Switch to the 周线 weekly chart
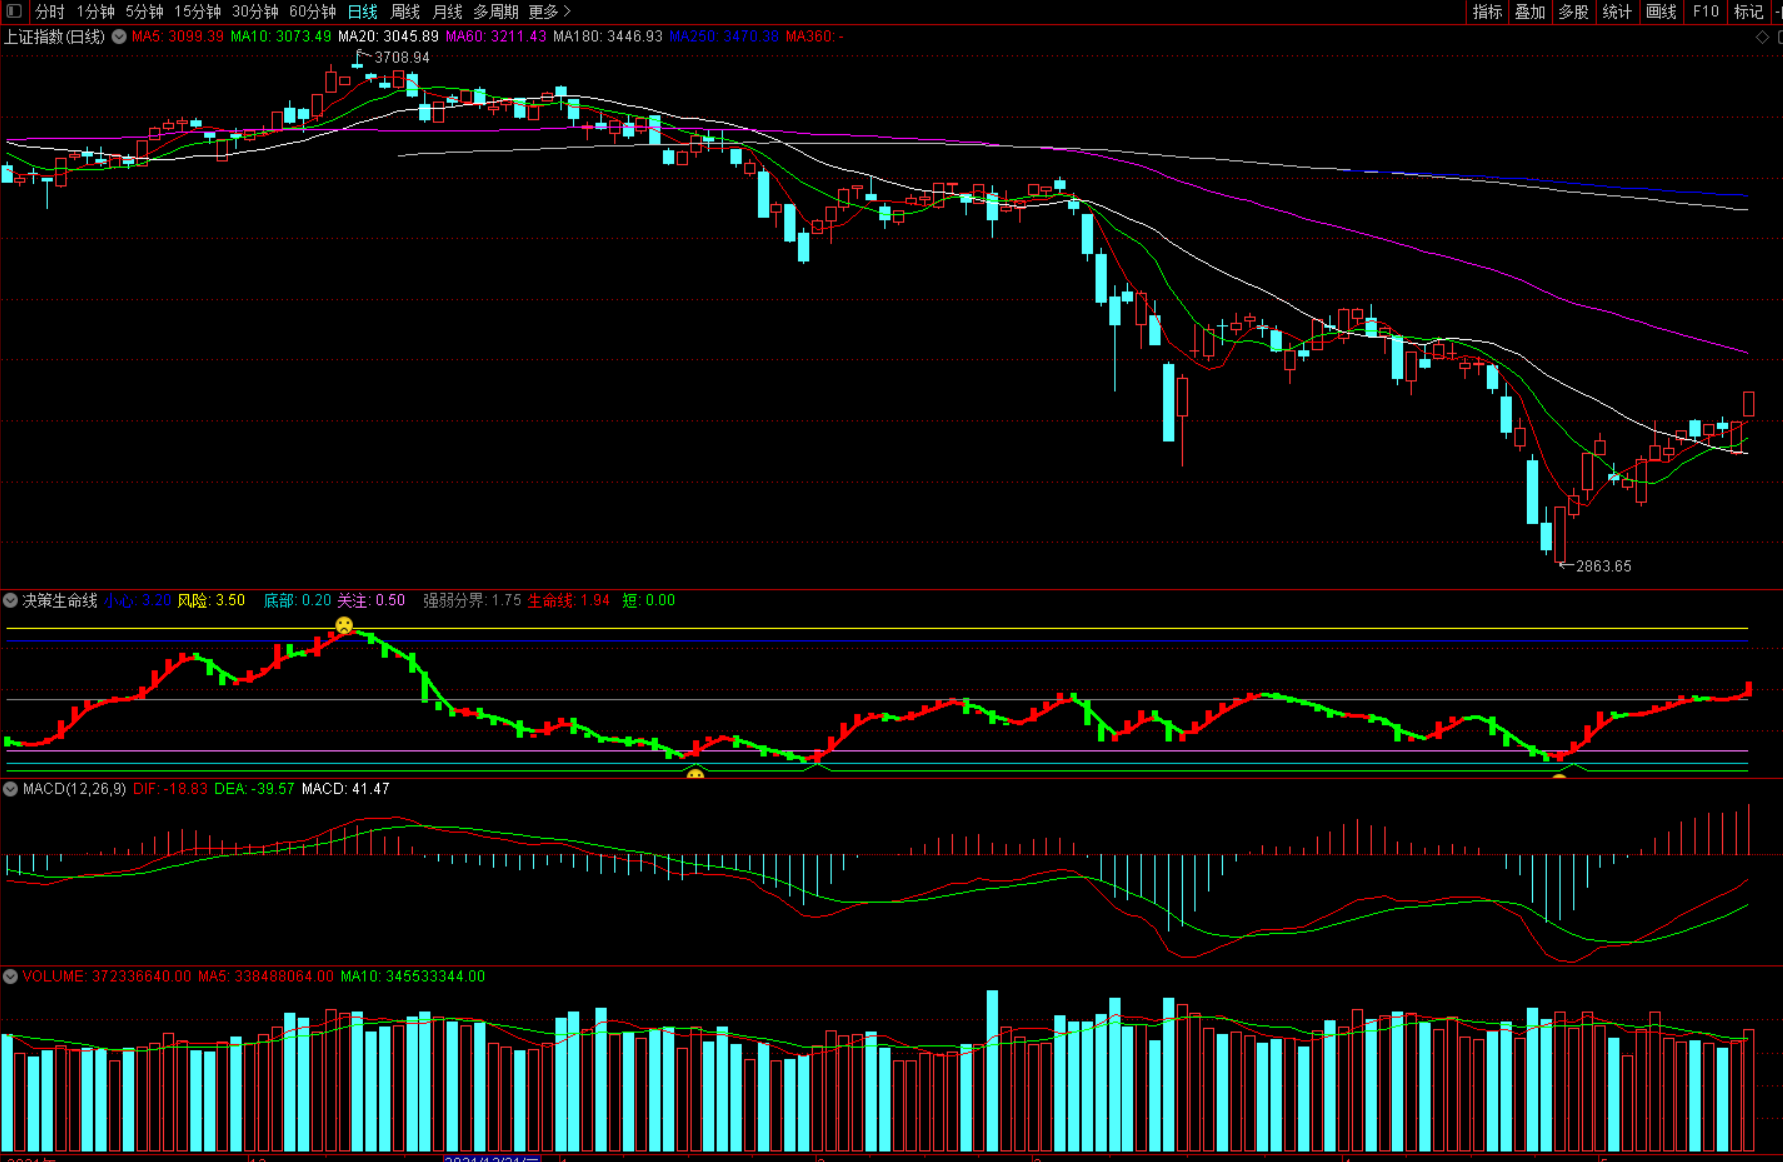 click(x=405, y=12)
